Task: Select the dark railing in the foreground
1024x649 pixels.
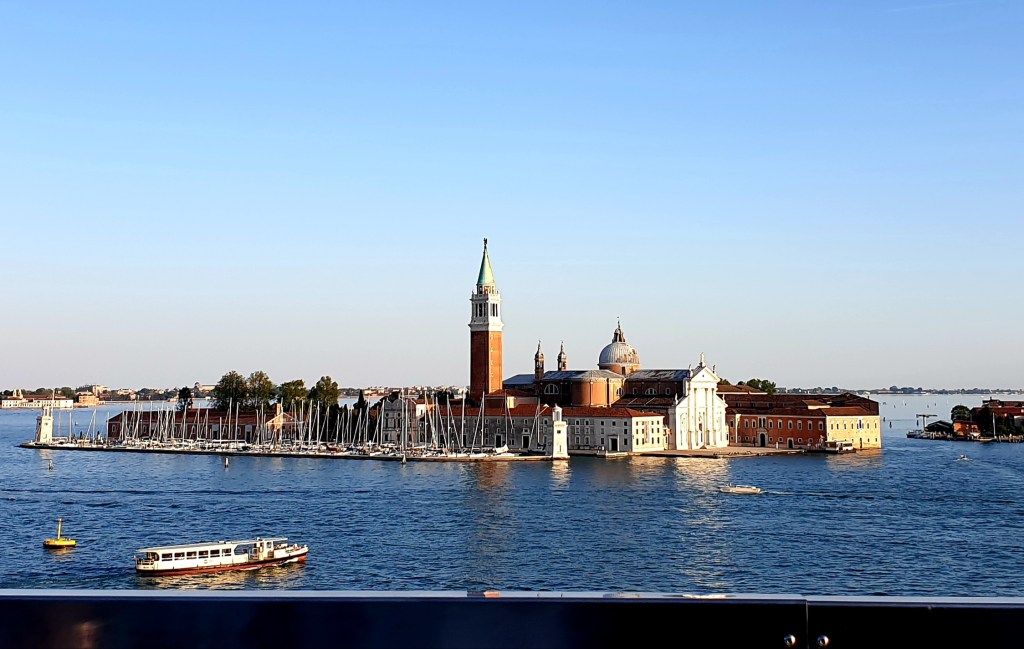Action: click(400, 622)
